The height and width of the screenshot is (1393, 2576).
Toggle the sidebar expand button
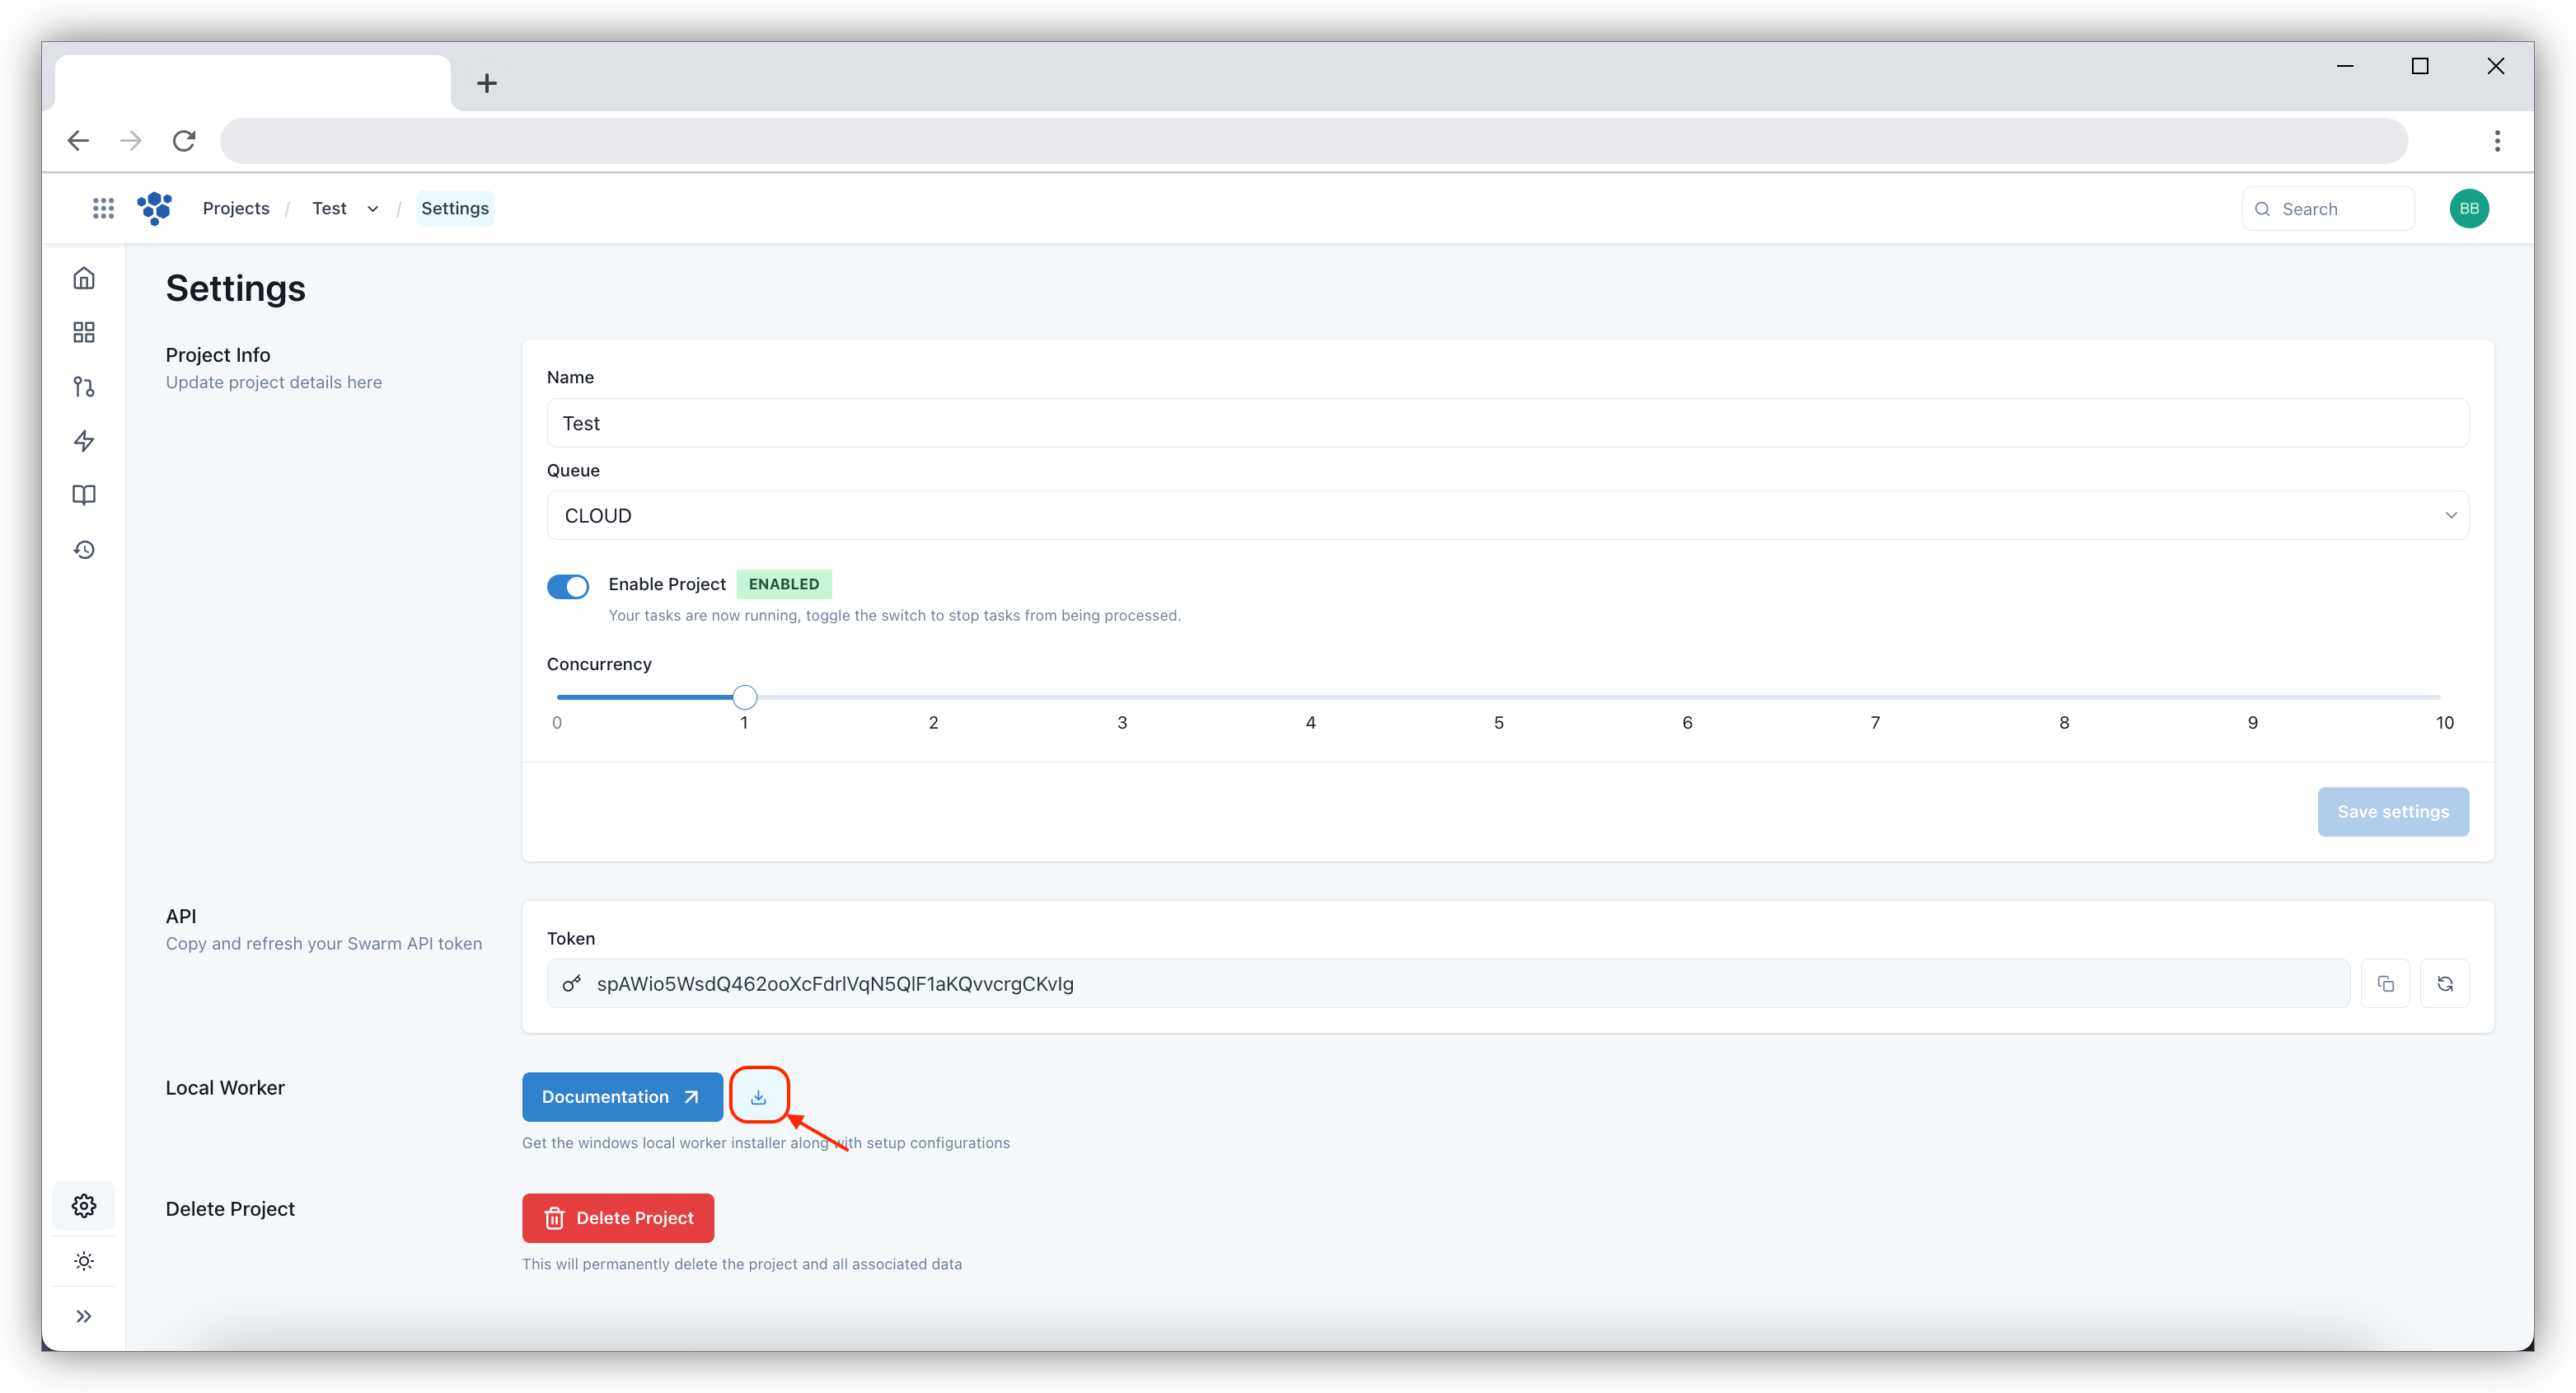(x=84, y=1316)
